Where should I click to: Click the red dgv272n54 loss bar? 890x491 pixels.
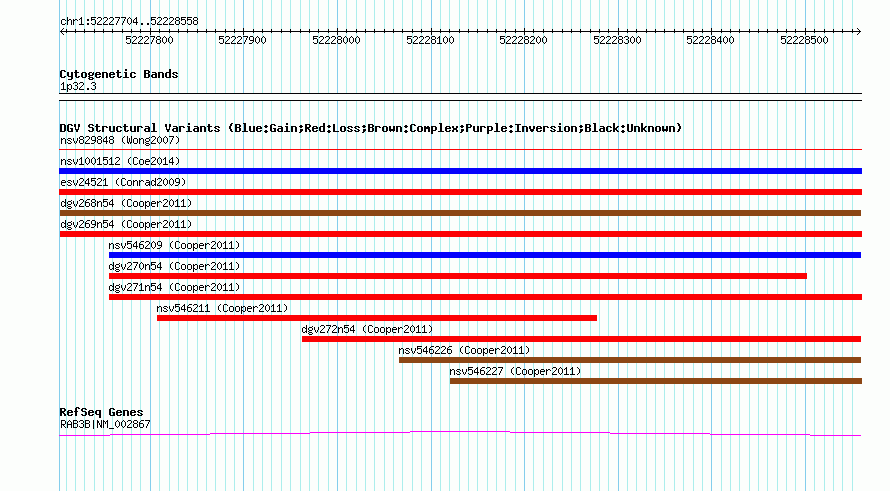(x=581, y=339)
